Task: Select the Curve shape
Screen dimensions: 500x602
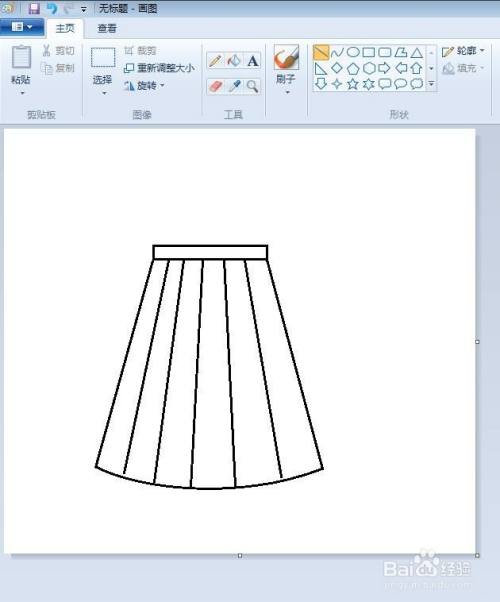Action: coord(337,52)
